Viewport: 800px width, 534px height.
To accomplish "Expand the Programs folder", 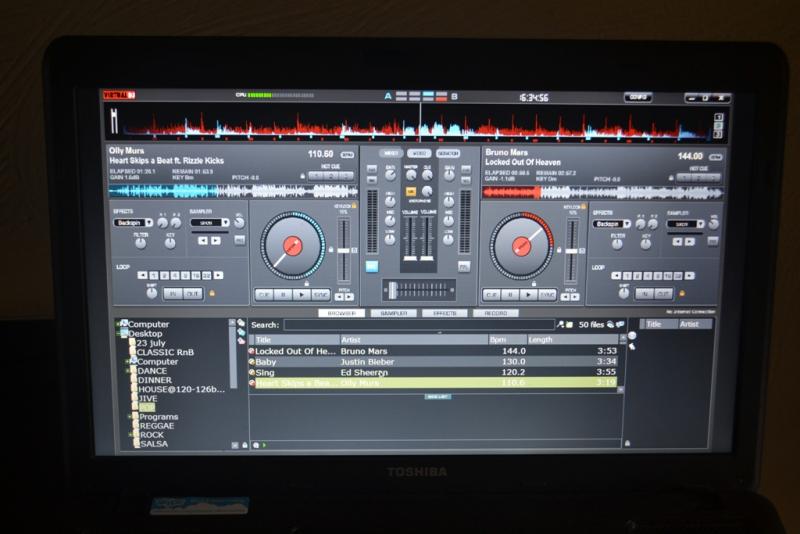I will tap(130, 417).
